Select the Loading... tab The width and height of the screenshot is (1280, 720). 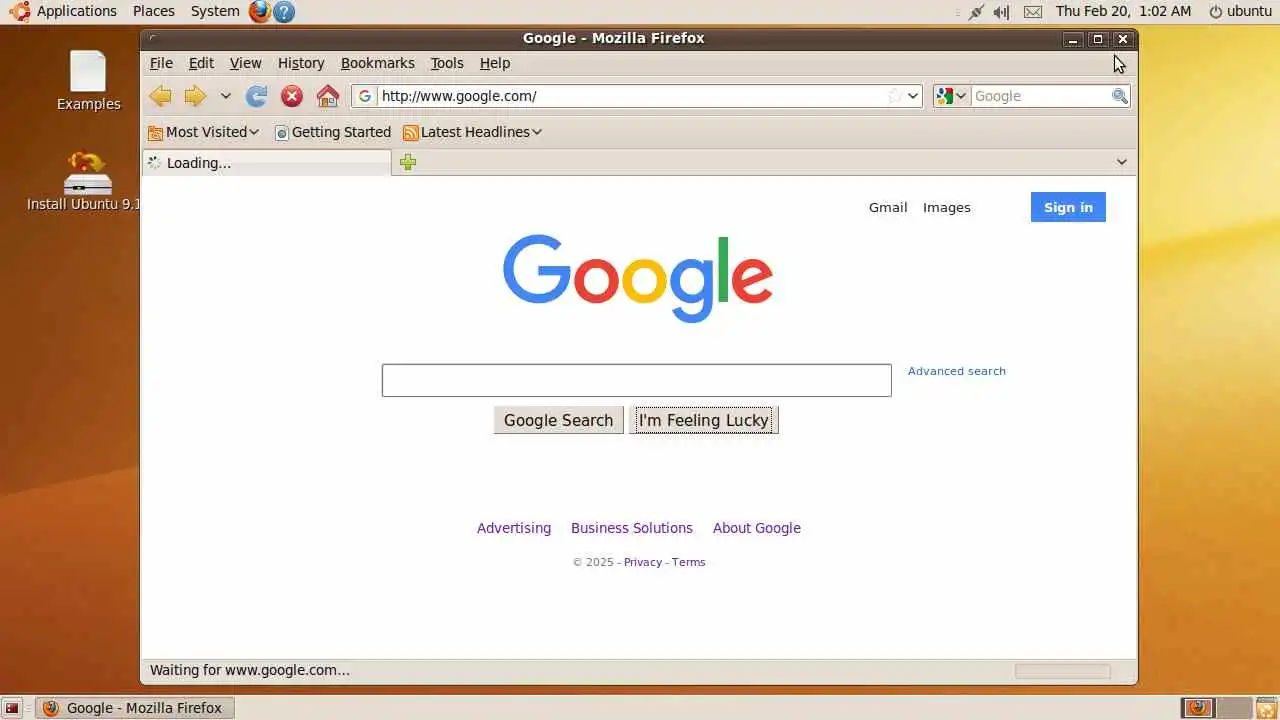coord(267,162)
